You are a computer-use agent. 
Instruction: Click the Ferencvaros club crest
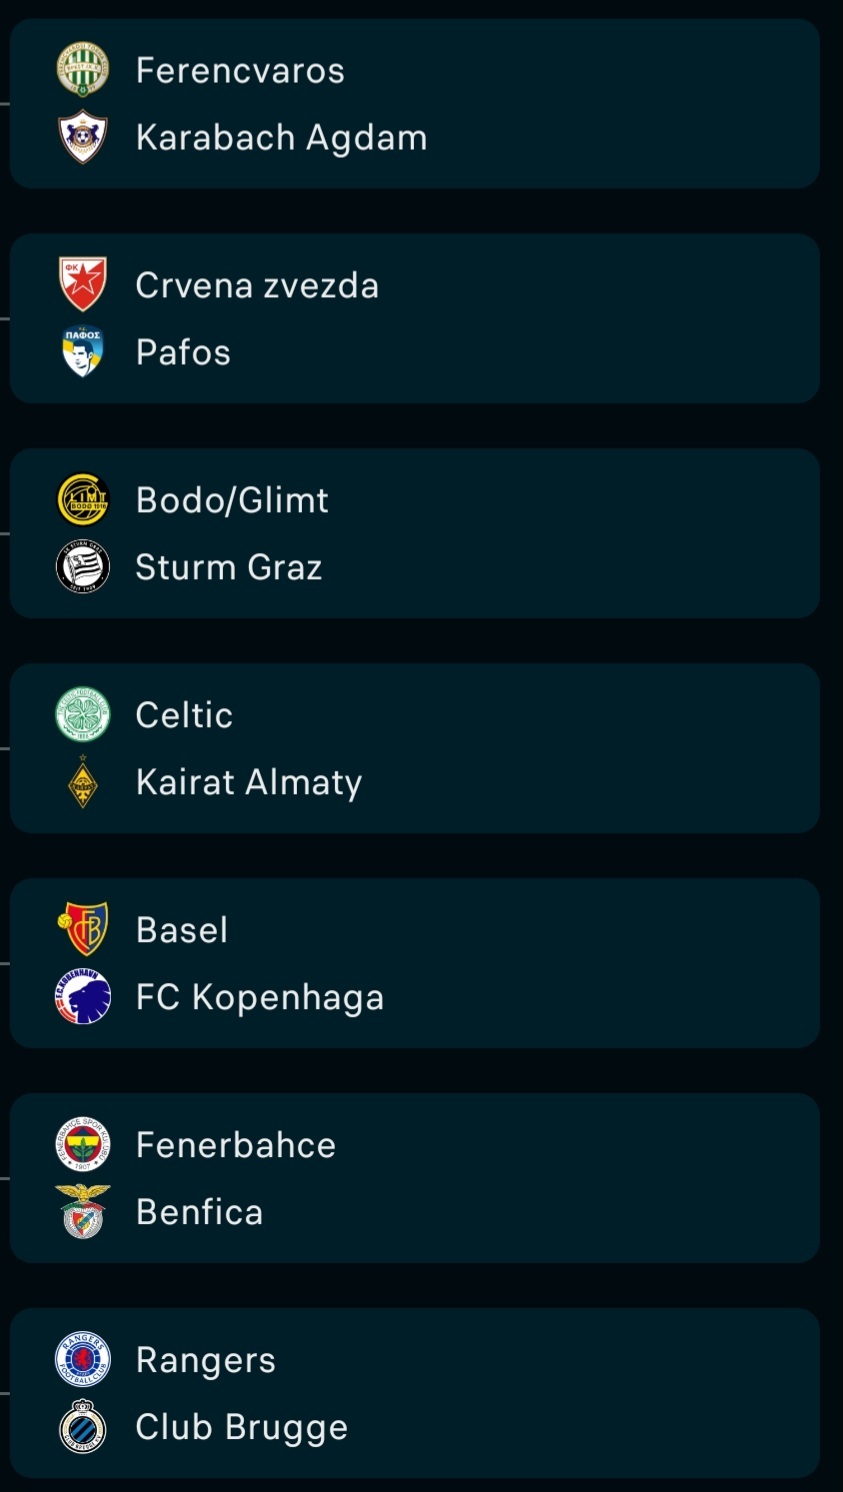[x=82, y=70]
